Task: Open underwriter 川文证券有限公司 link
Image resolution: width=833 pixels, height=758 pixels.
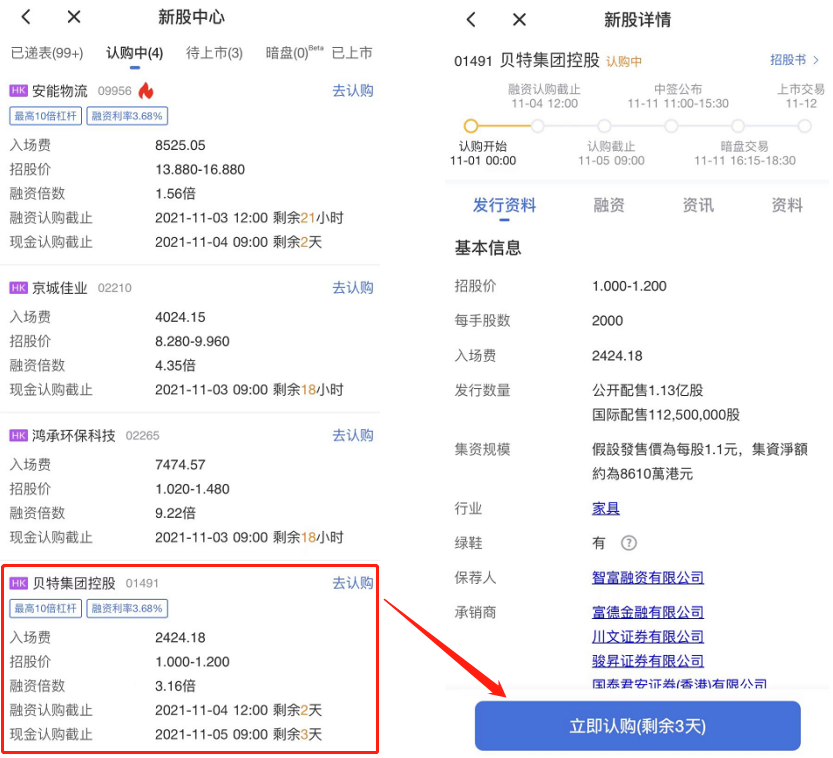Action: pyautogui.click(x=648, y=637)
